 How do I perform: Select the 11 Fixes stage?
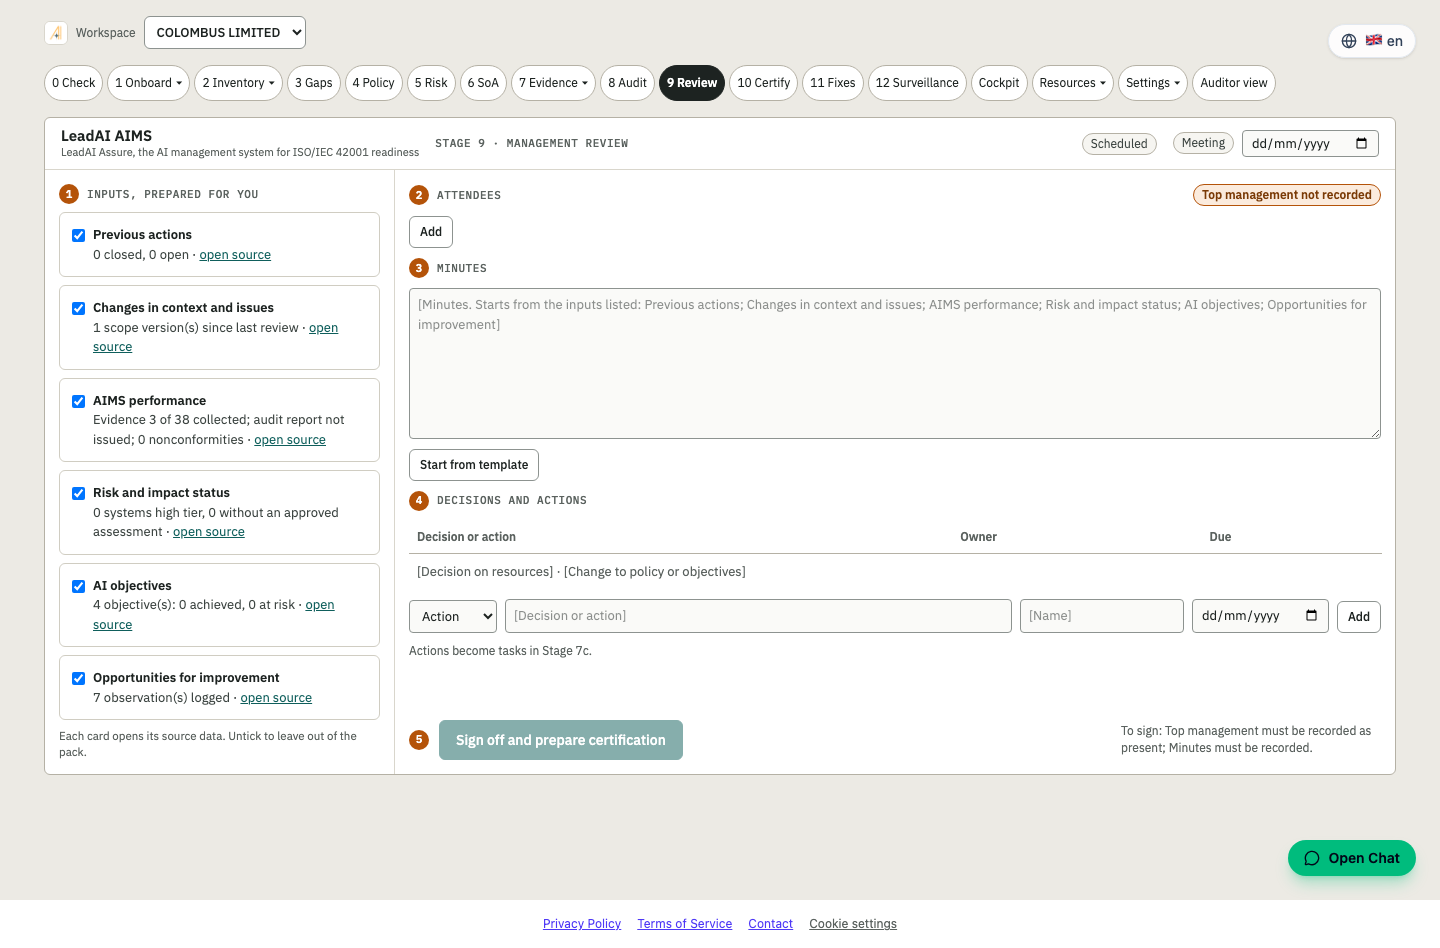pos(833,83)
